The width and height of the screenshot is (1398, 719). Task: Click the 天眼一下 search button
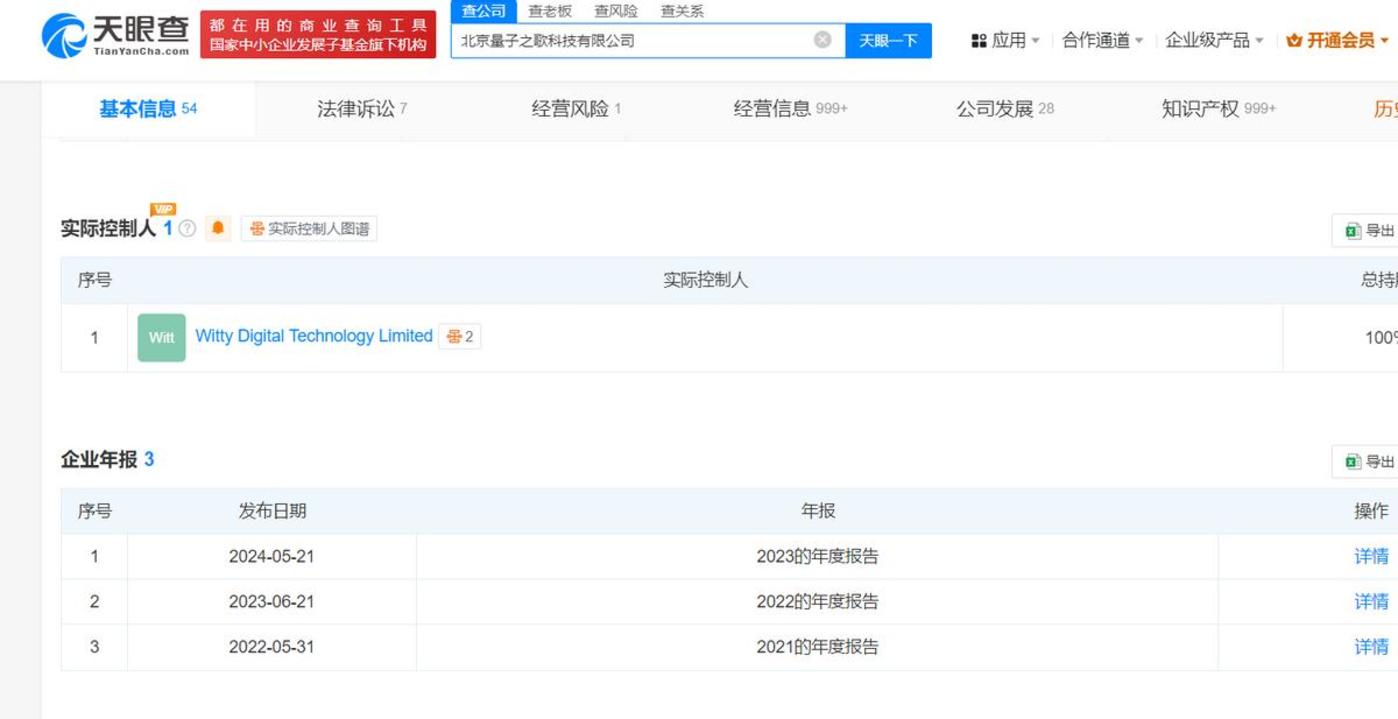click(x=888, y=40)
